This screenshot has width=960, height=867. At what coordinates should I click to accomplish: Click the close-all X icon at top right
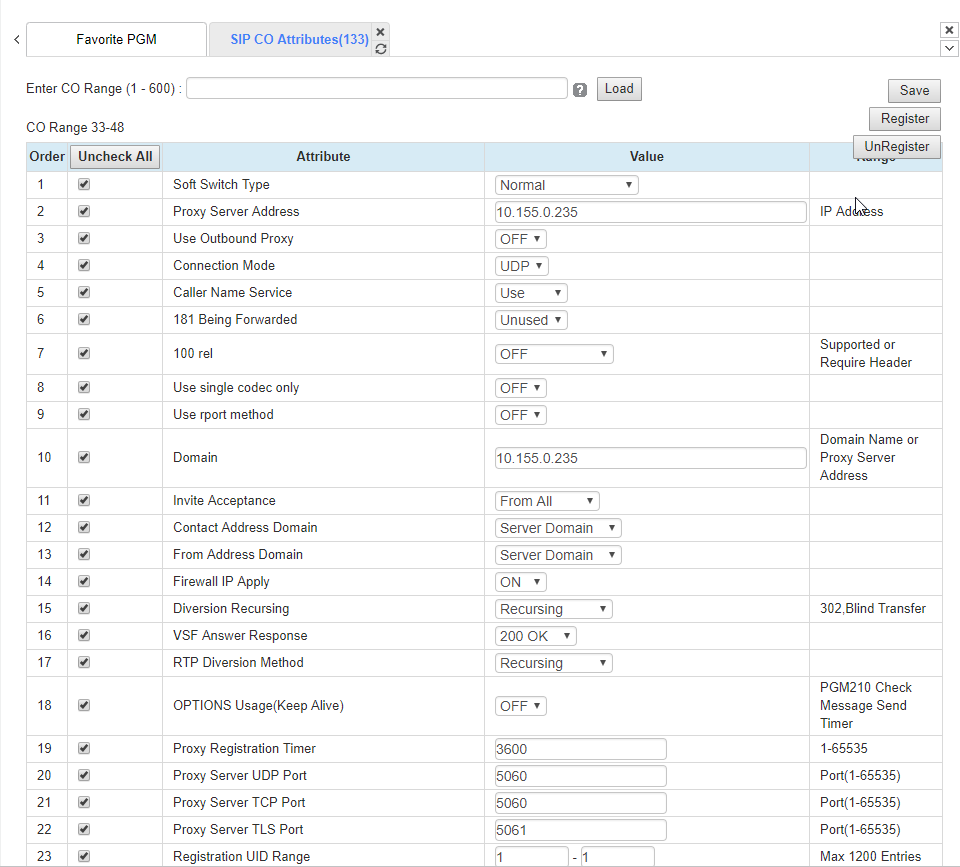pos(949,30)
